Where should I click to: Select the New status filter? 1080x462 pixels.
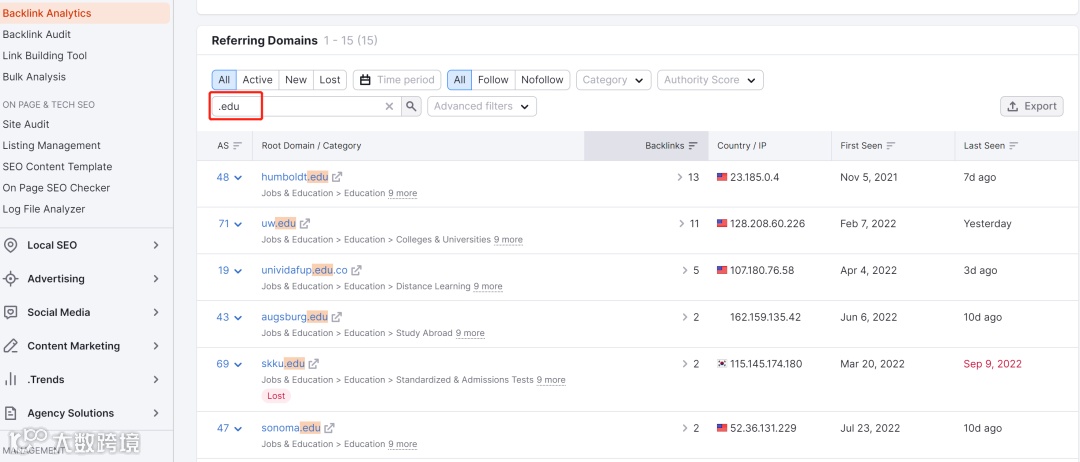pyautogui.click(x=295, y=80)
